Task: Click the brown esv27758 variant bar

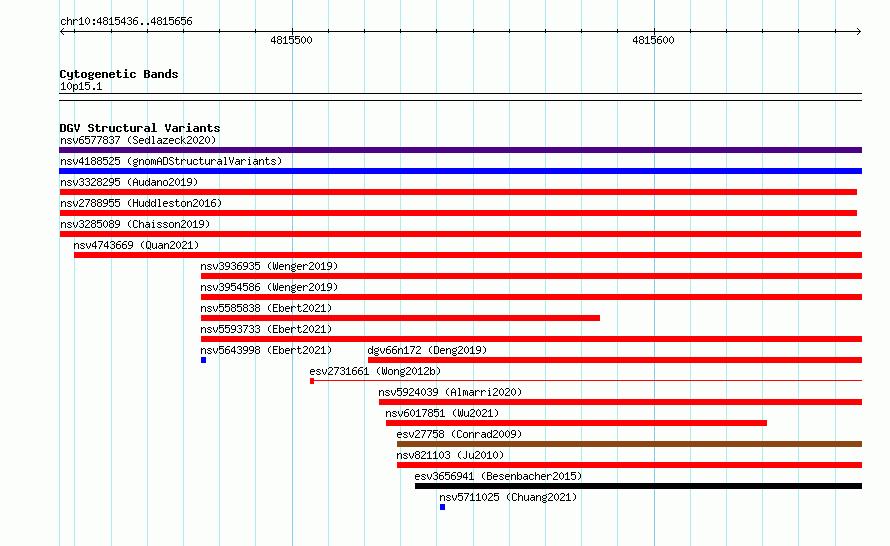Action: (629, 444)
